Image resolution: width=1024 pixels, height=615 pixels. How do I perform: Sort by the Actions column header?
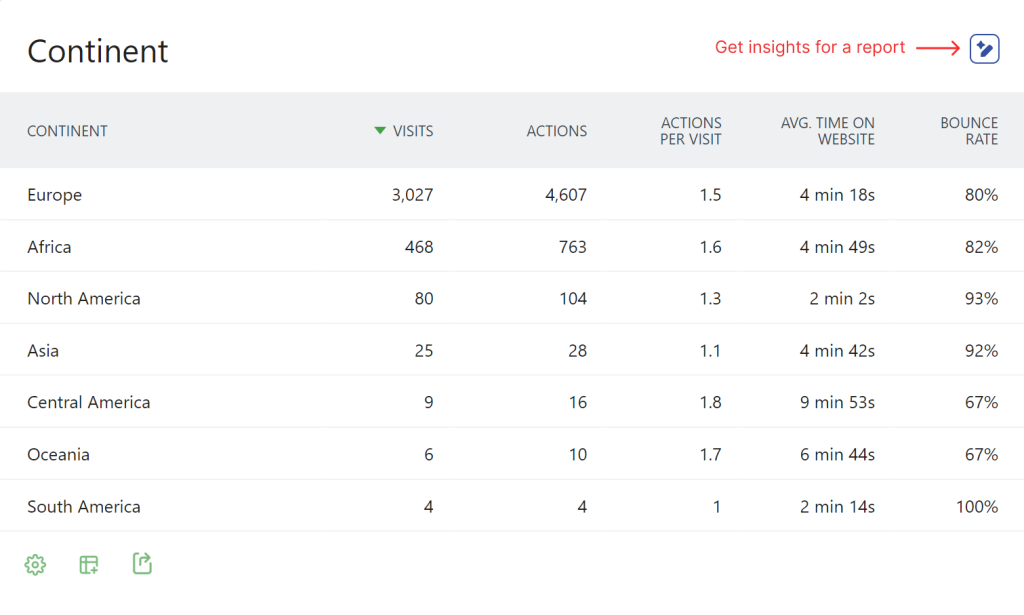tap(556, 131)
